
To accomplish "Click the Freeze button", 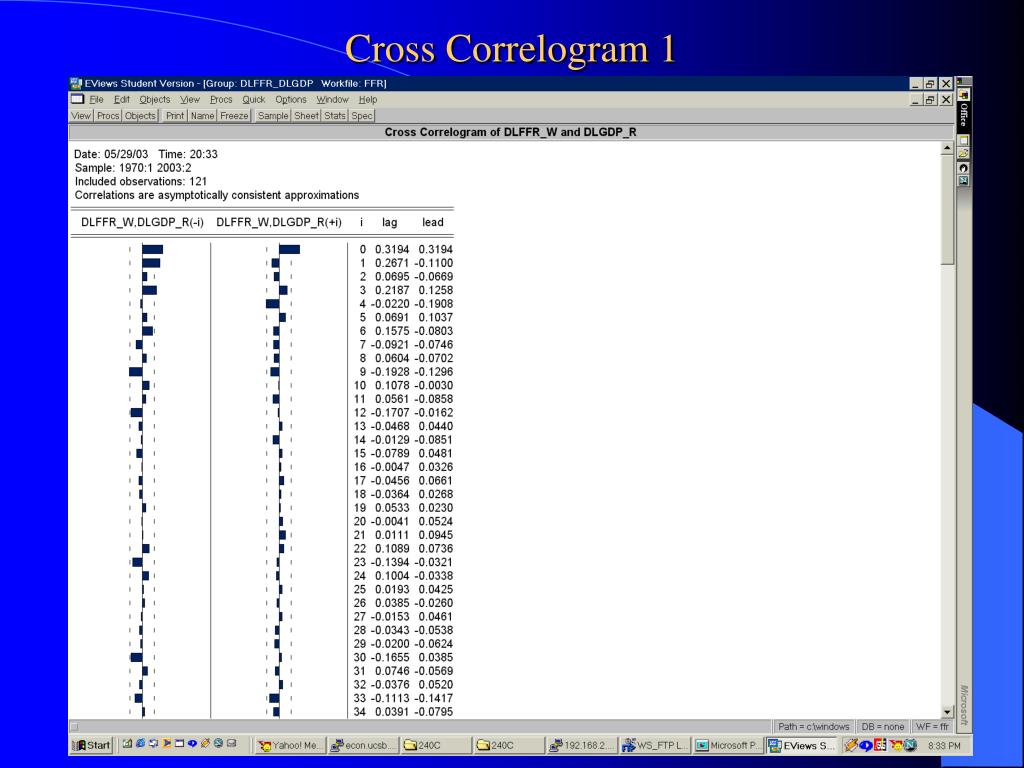I will pos(234,116).
